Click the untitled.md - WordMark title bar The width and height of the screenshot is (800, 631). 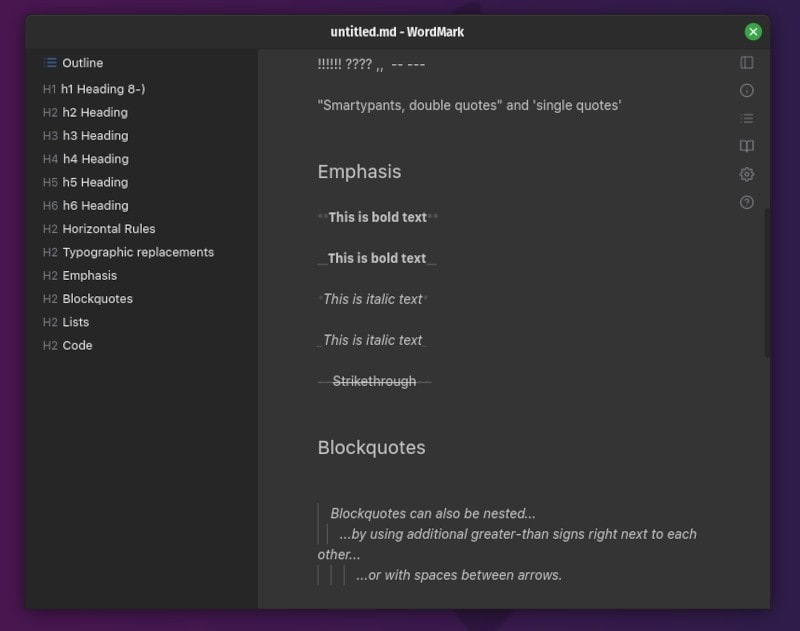click(x=397, y=32)
